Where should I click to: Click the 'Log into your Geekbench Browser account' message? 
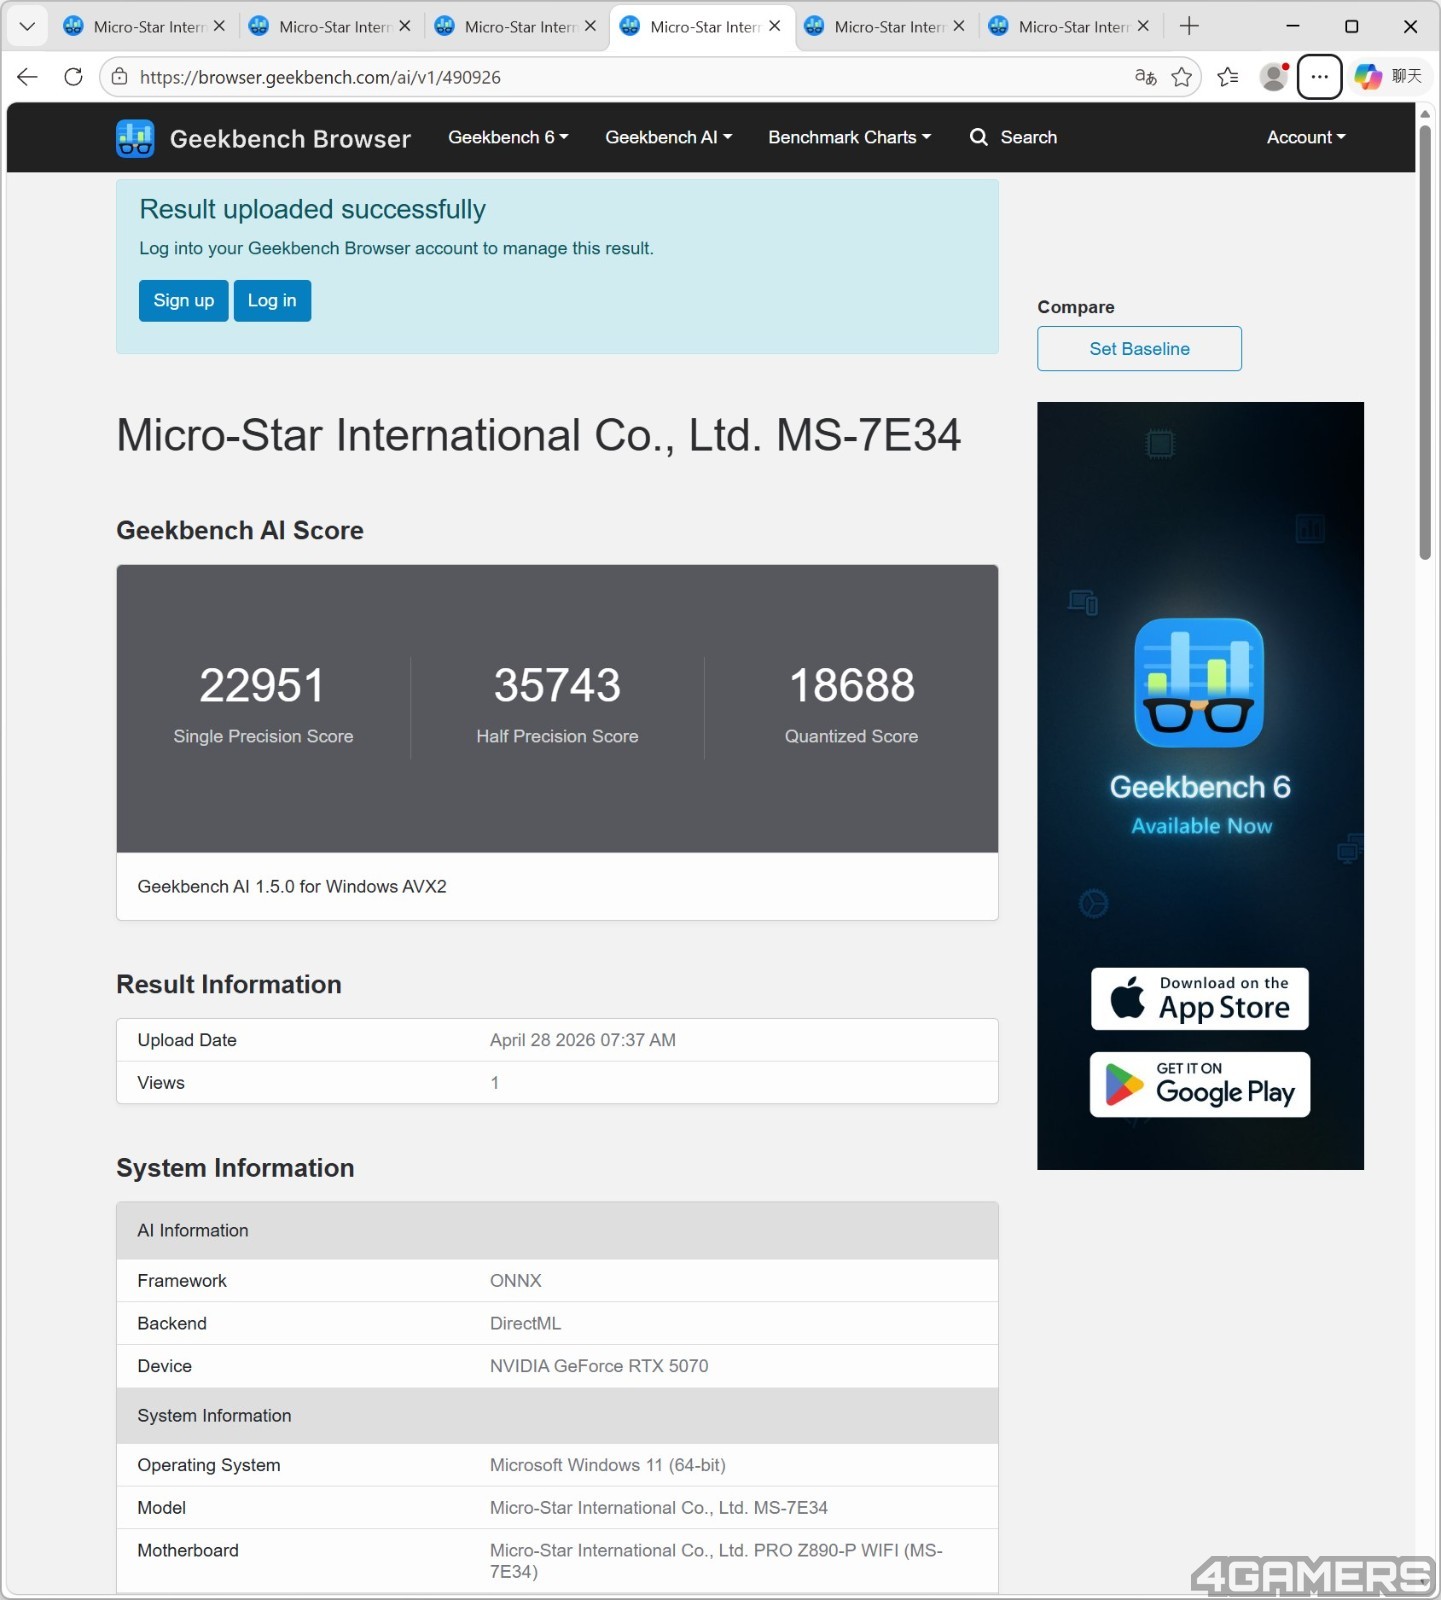[x=397, y=249]
